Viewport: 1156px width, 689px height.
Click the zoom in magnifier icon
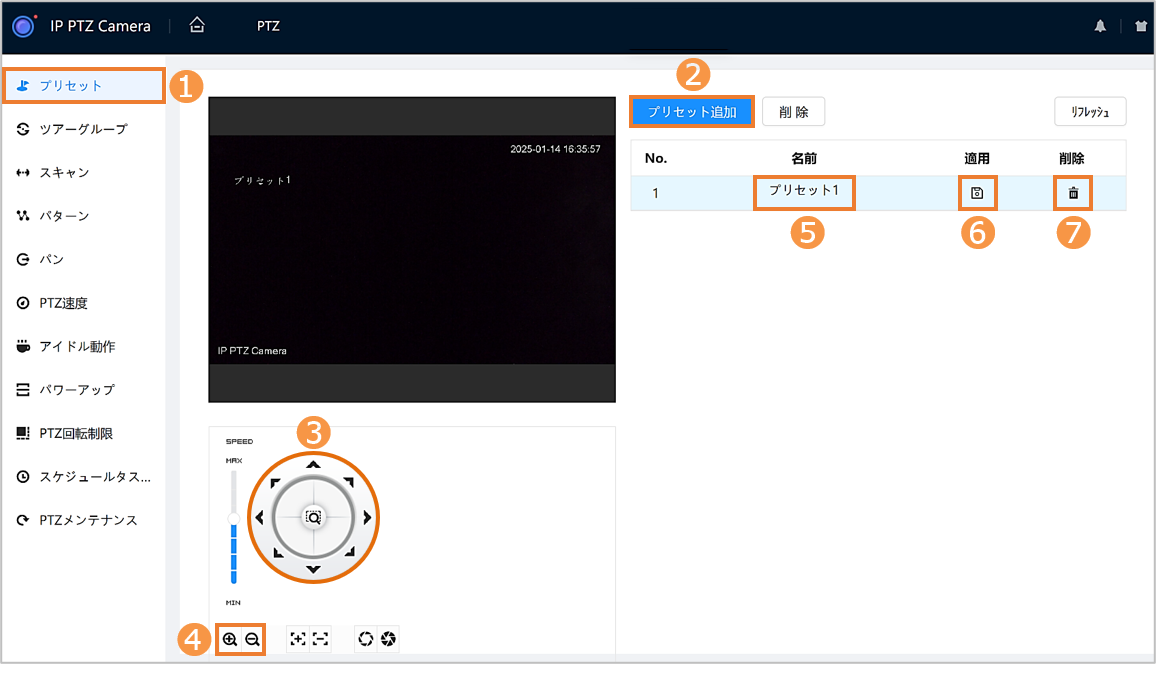point(230,639)
